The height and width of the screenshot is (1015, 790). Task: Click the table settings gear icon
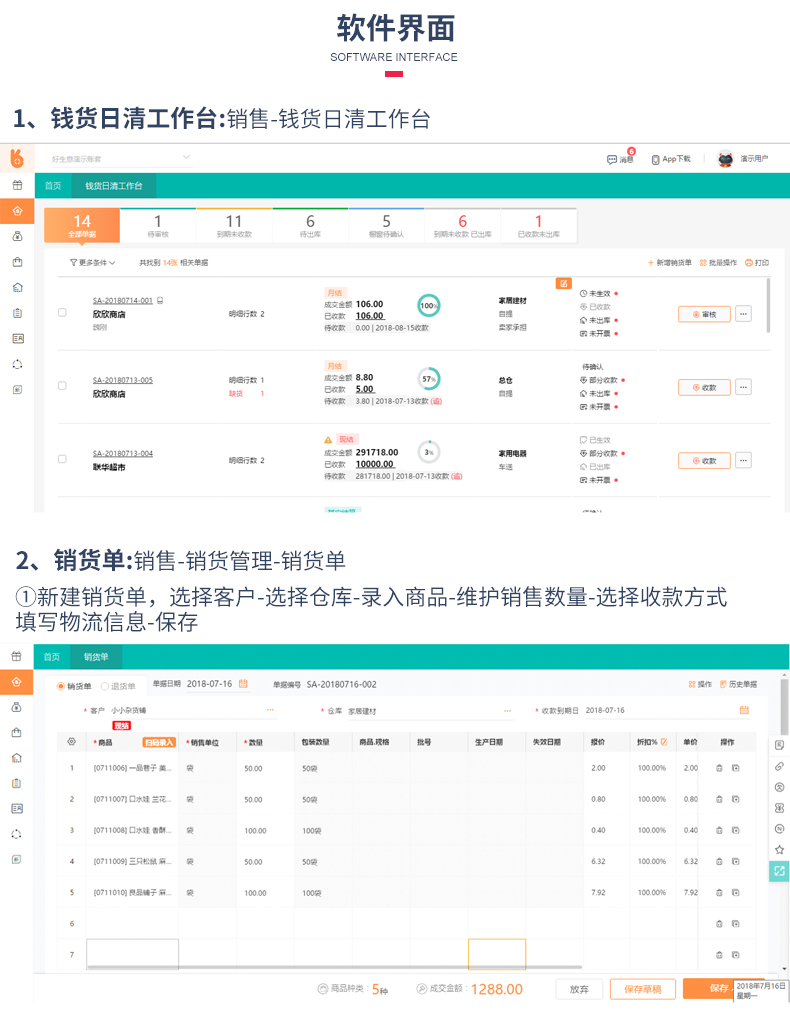pyautogui.click(x=71, y=742)
